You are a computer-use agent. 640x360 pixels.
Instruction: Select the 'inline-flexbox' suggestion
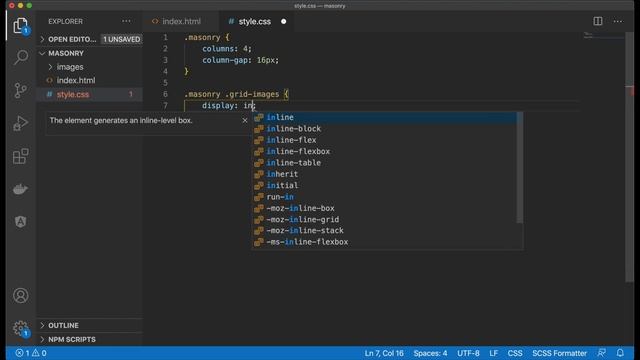pyautogui.click(x=384, y=151)
